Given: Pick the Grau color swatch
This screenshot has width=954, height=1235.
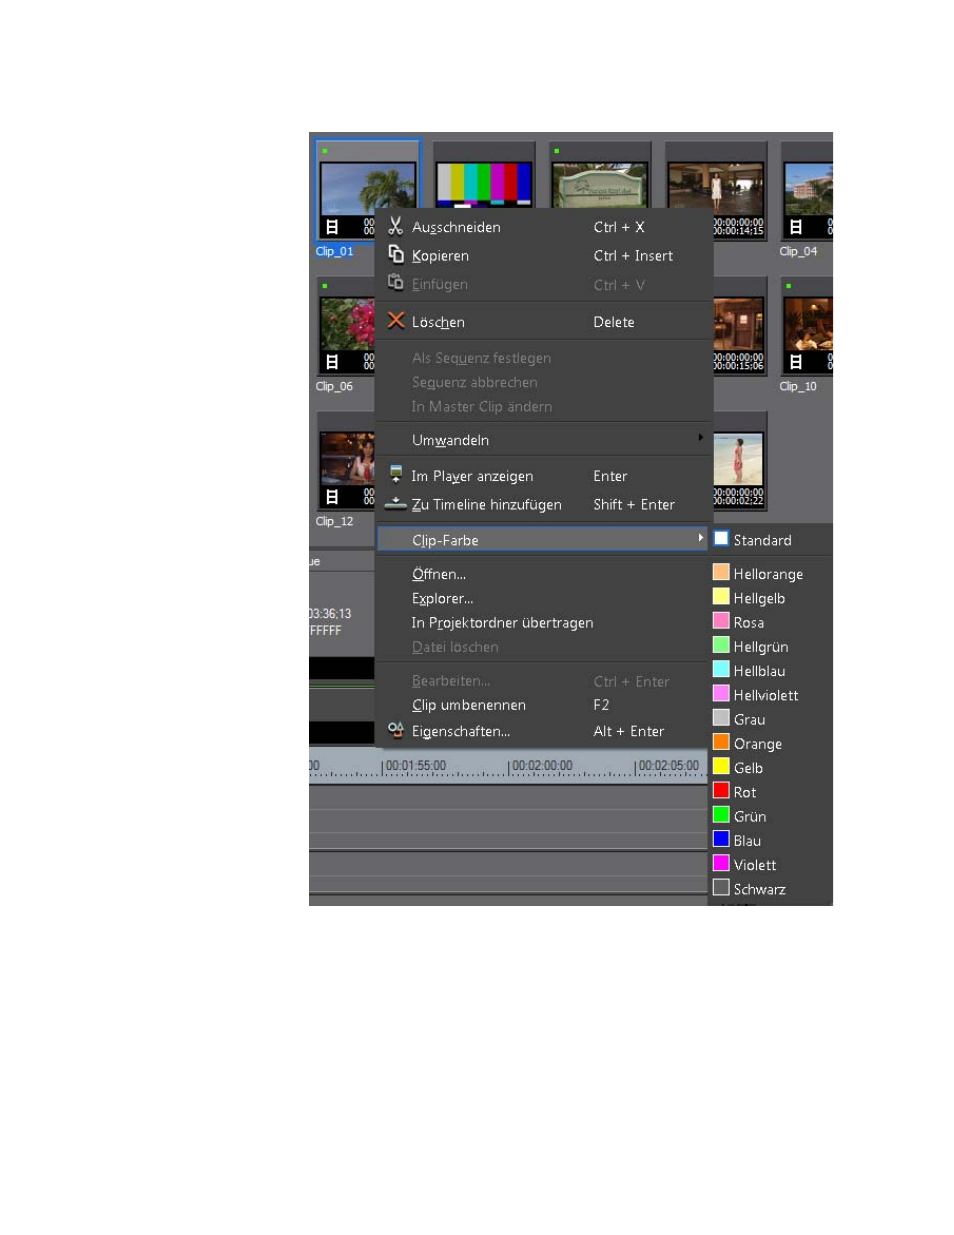Looking at the screenshot, I should (721, 718).
